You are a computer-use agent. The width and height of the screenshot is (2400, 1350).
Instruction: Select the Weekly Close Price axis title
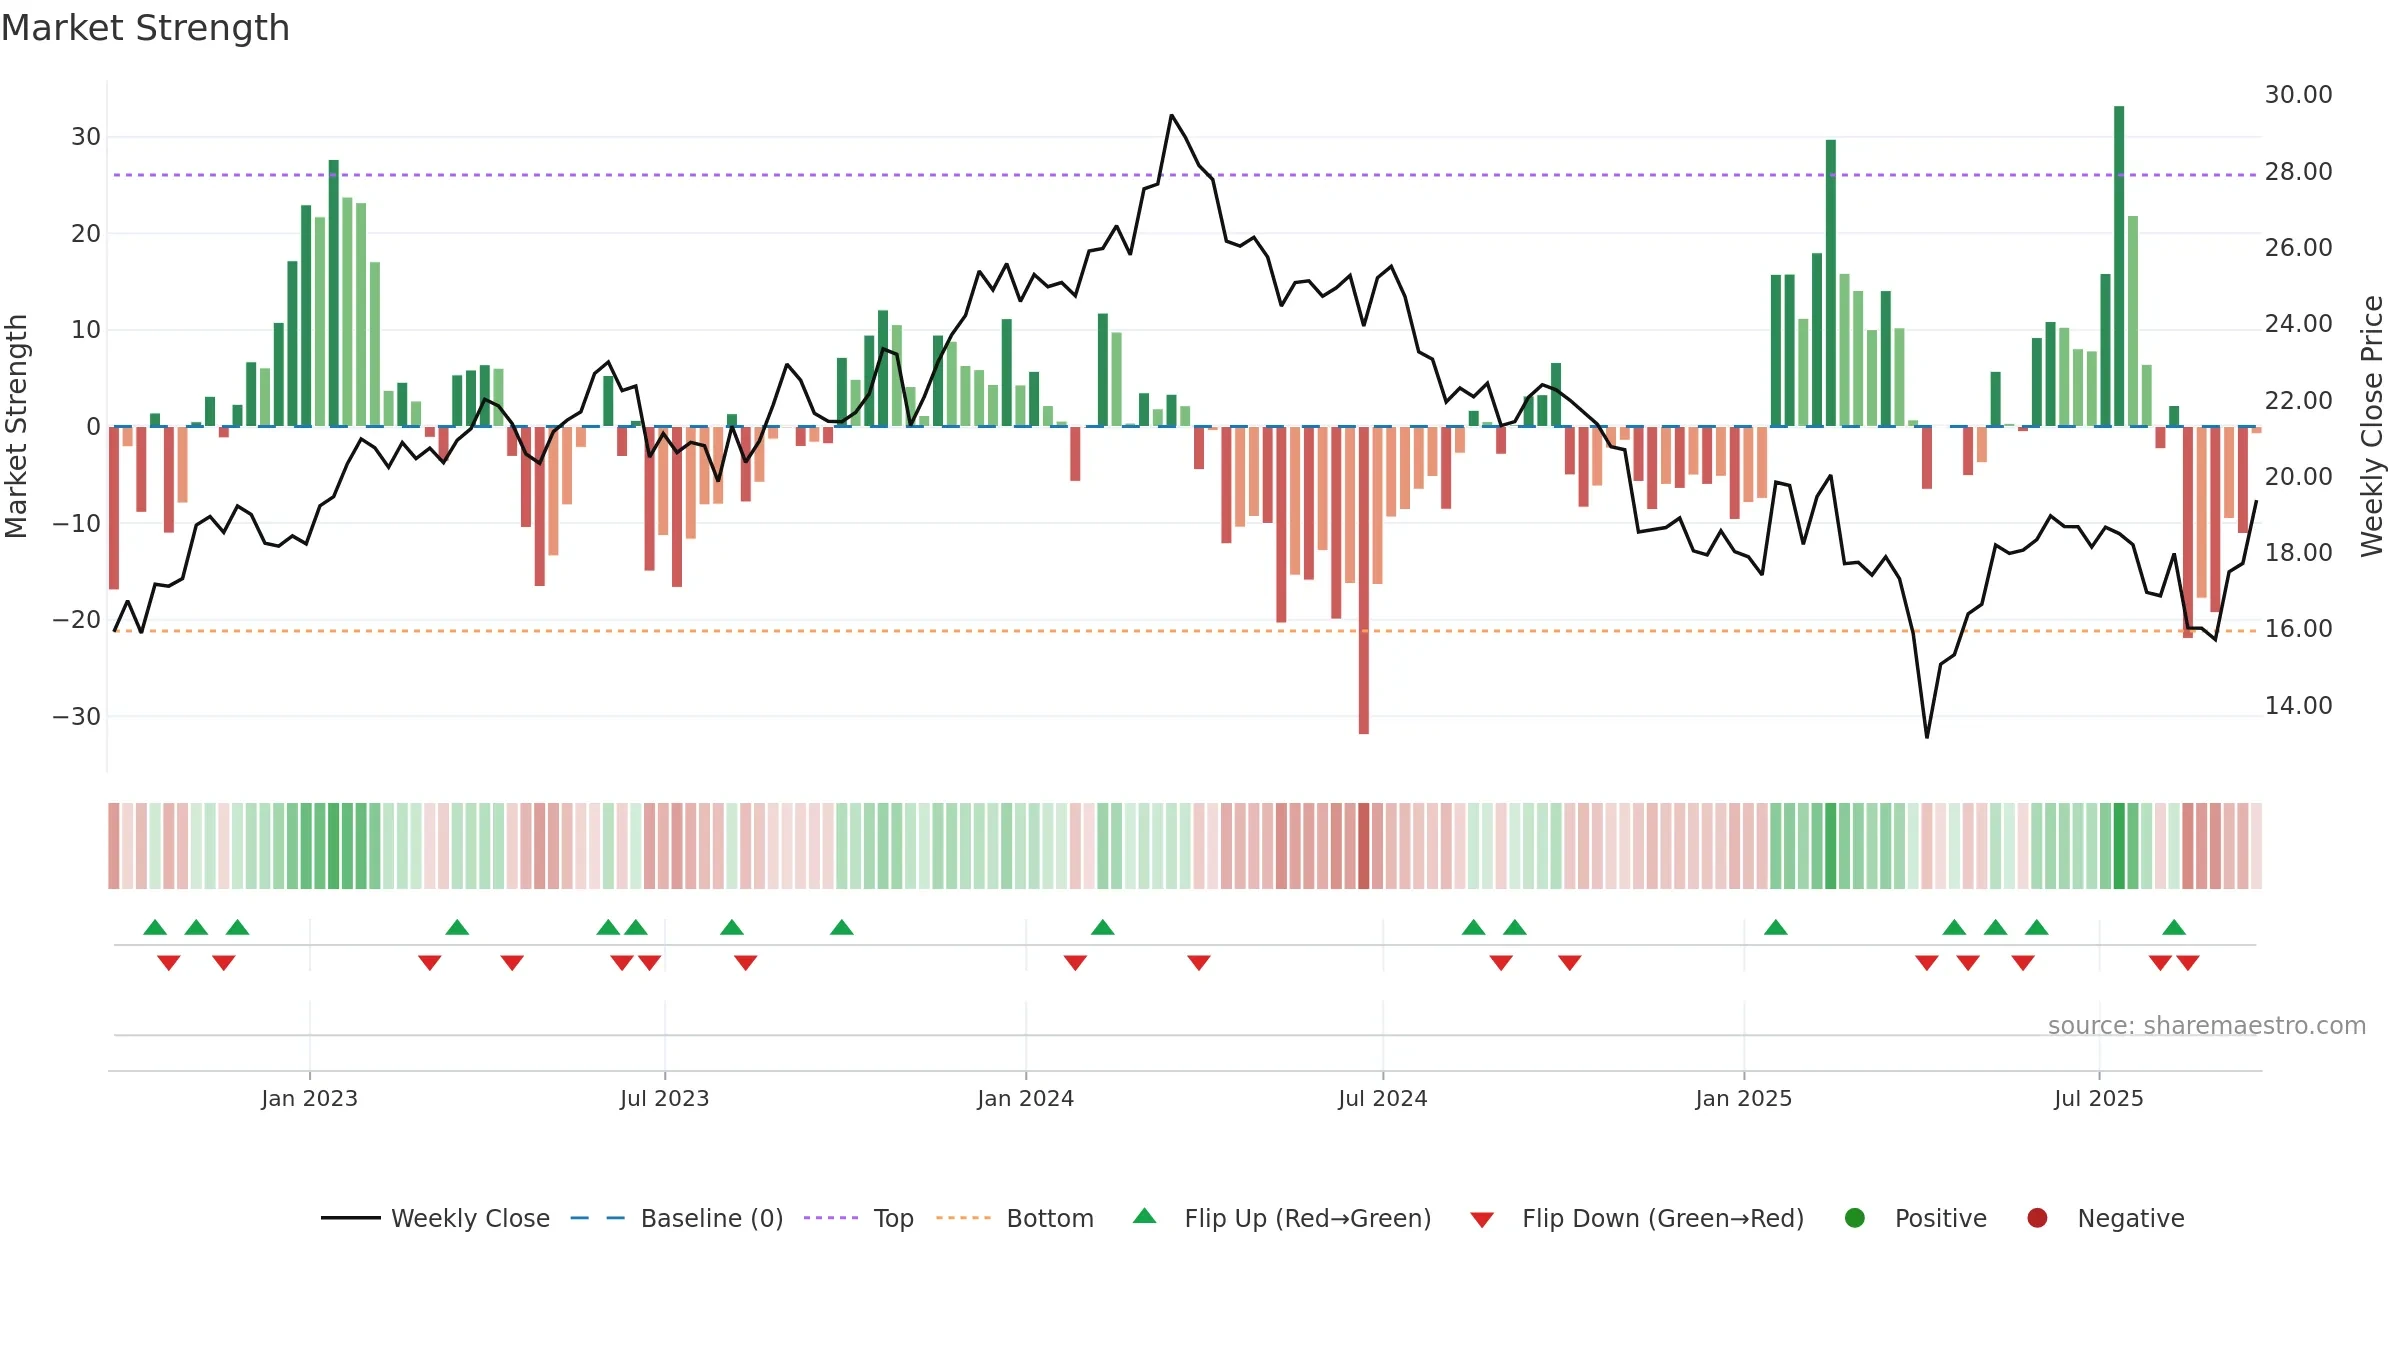(2371, 426)
